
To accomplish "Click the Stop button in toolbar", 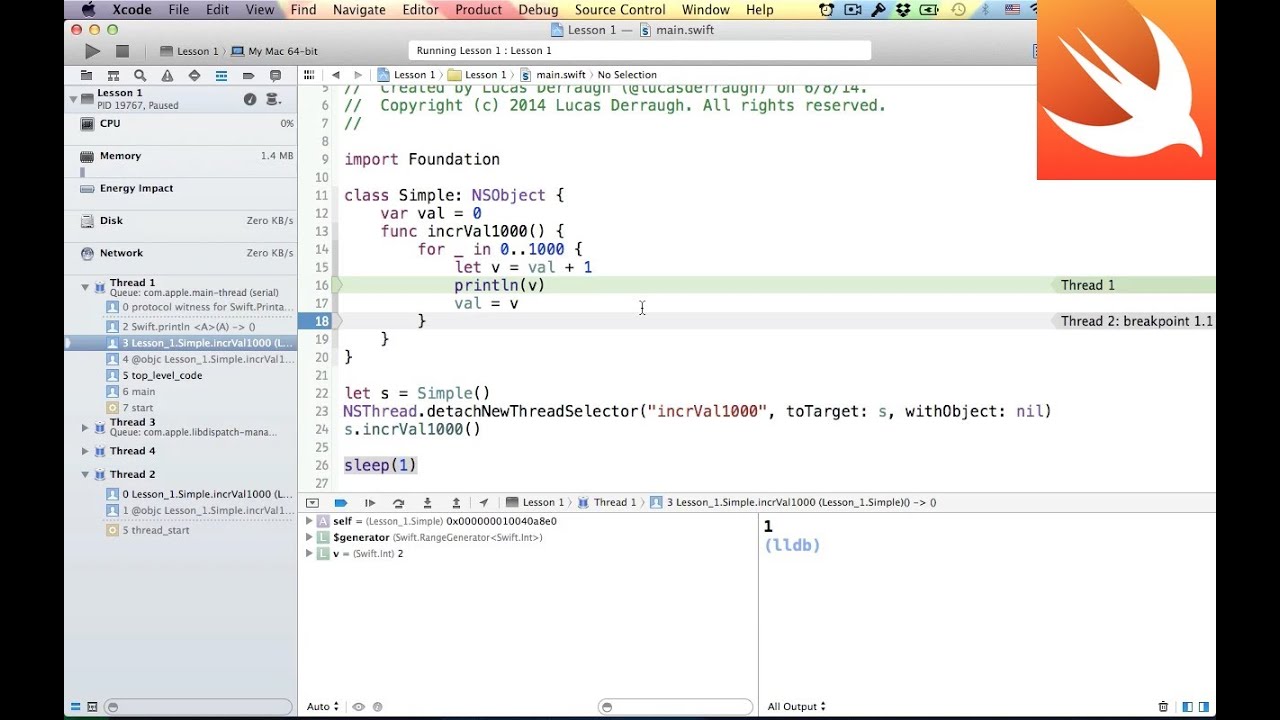I will point(122,51).
